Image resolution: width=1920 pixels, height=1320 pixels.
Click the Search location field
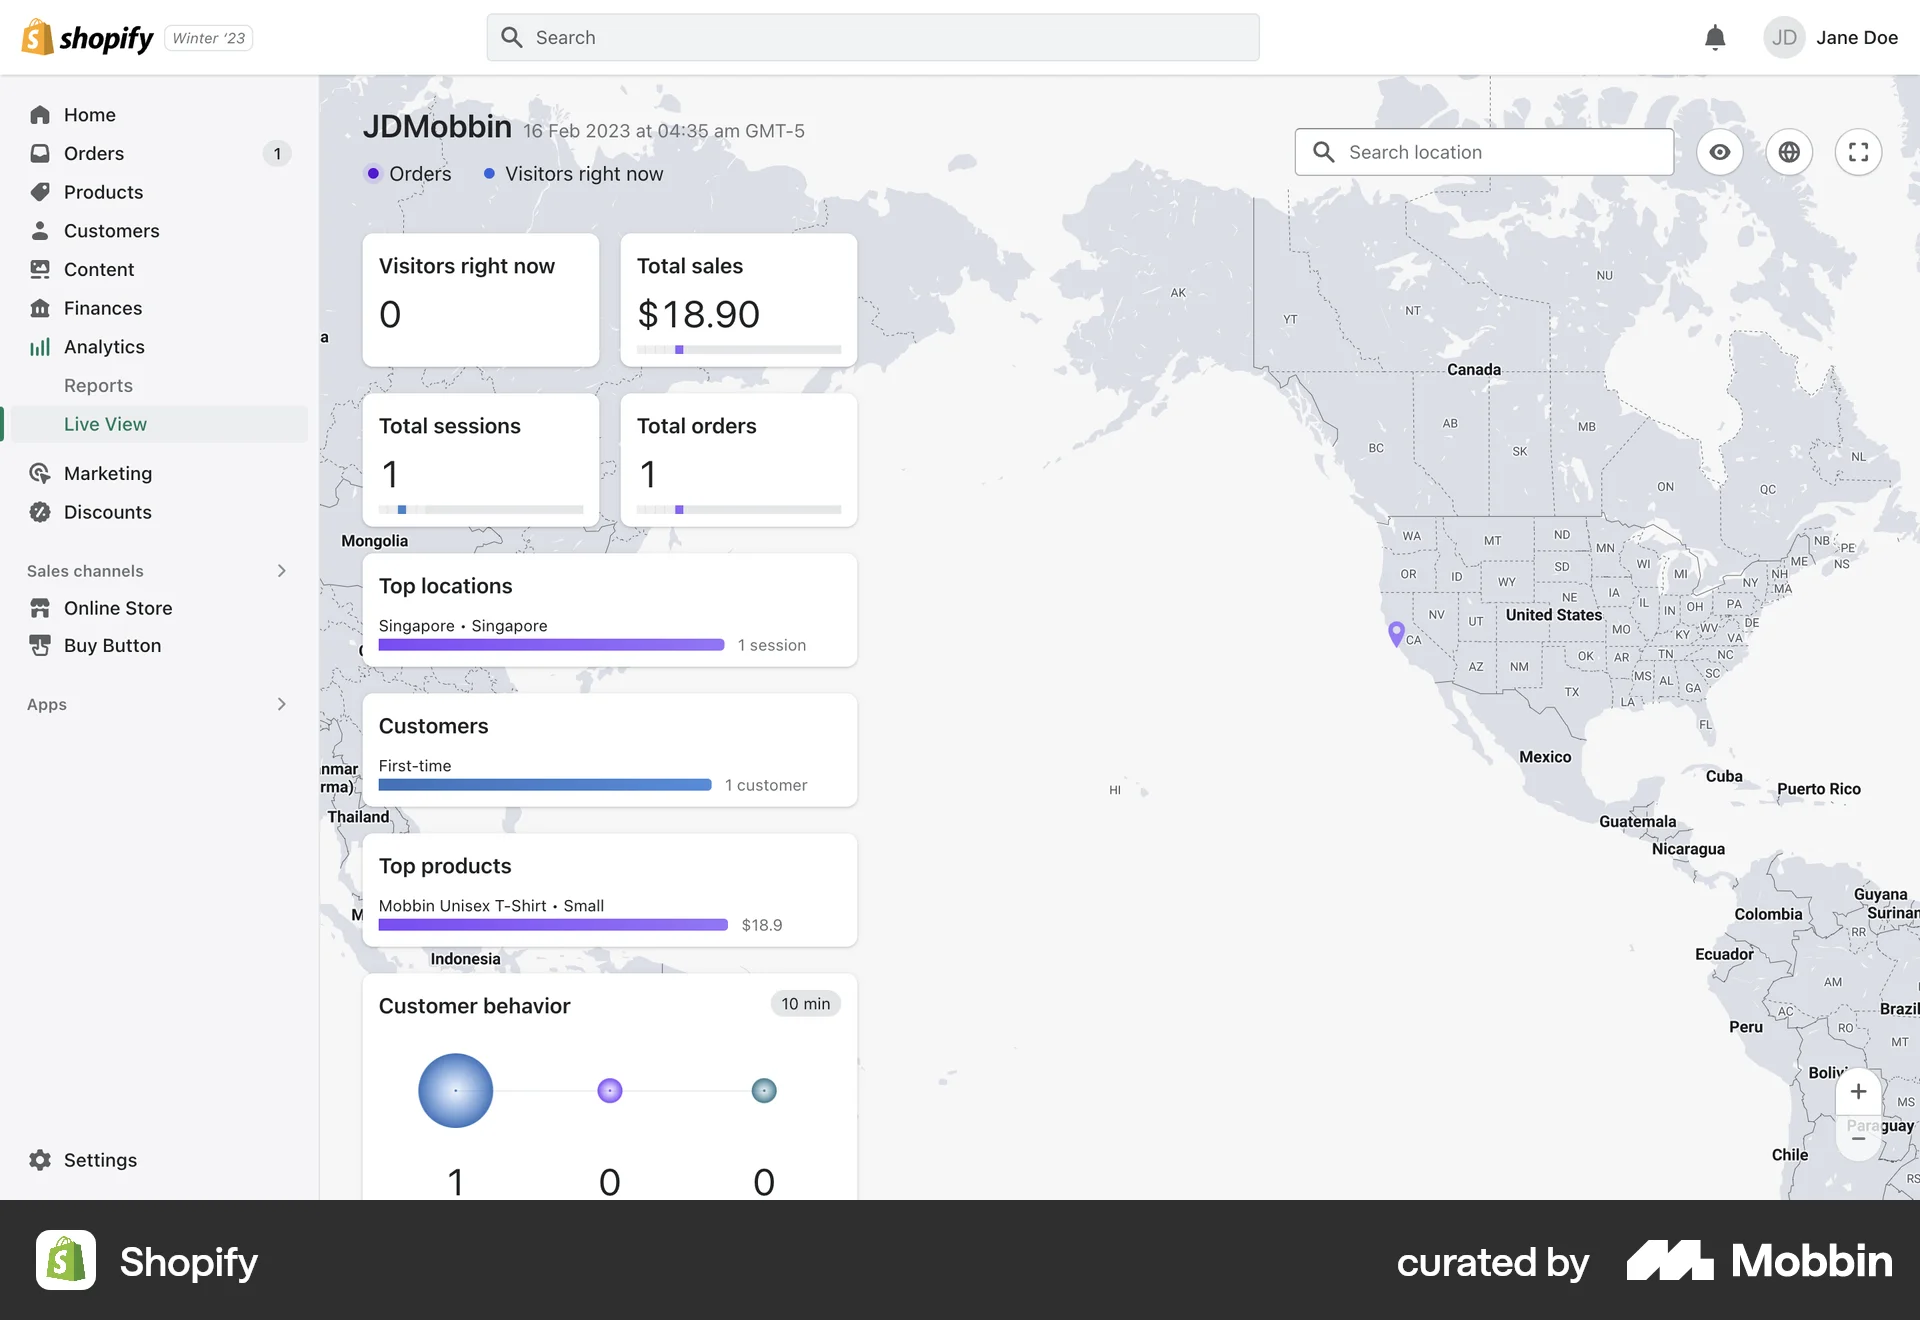click(1483, 152)
